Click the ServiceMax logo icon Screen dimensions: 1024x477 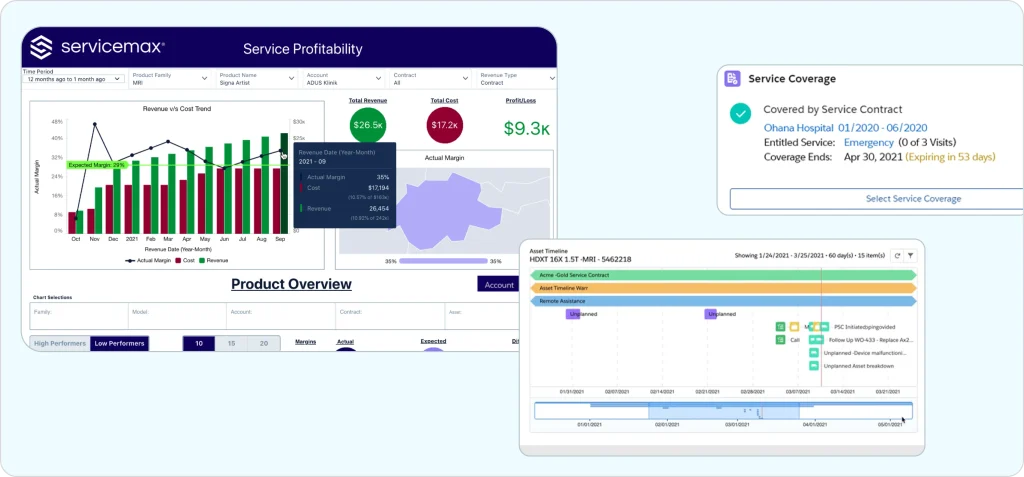coord(41,48)
